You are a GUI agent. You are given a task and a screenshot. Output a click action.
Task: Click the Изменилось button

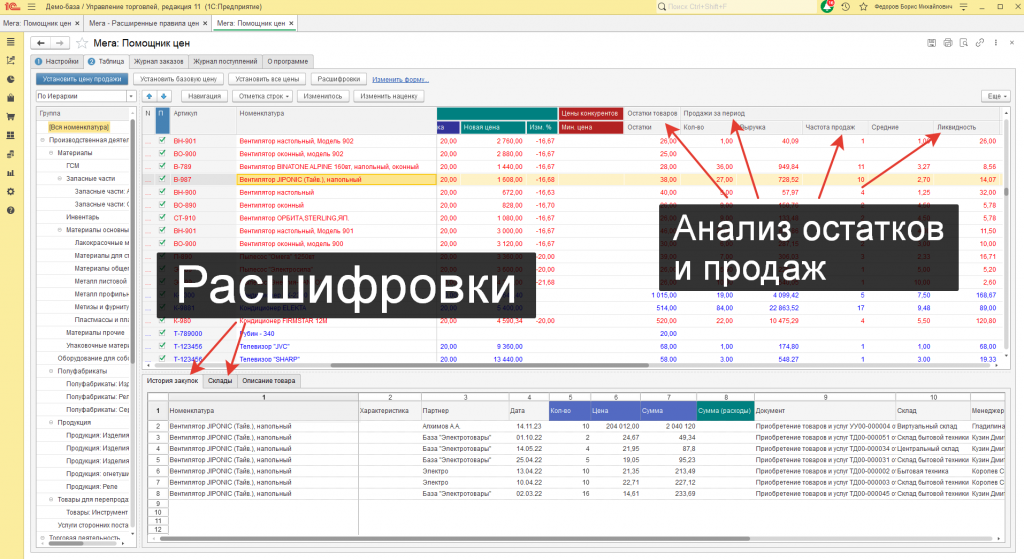click(x=323, y=96)
